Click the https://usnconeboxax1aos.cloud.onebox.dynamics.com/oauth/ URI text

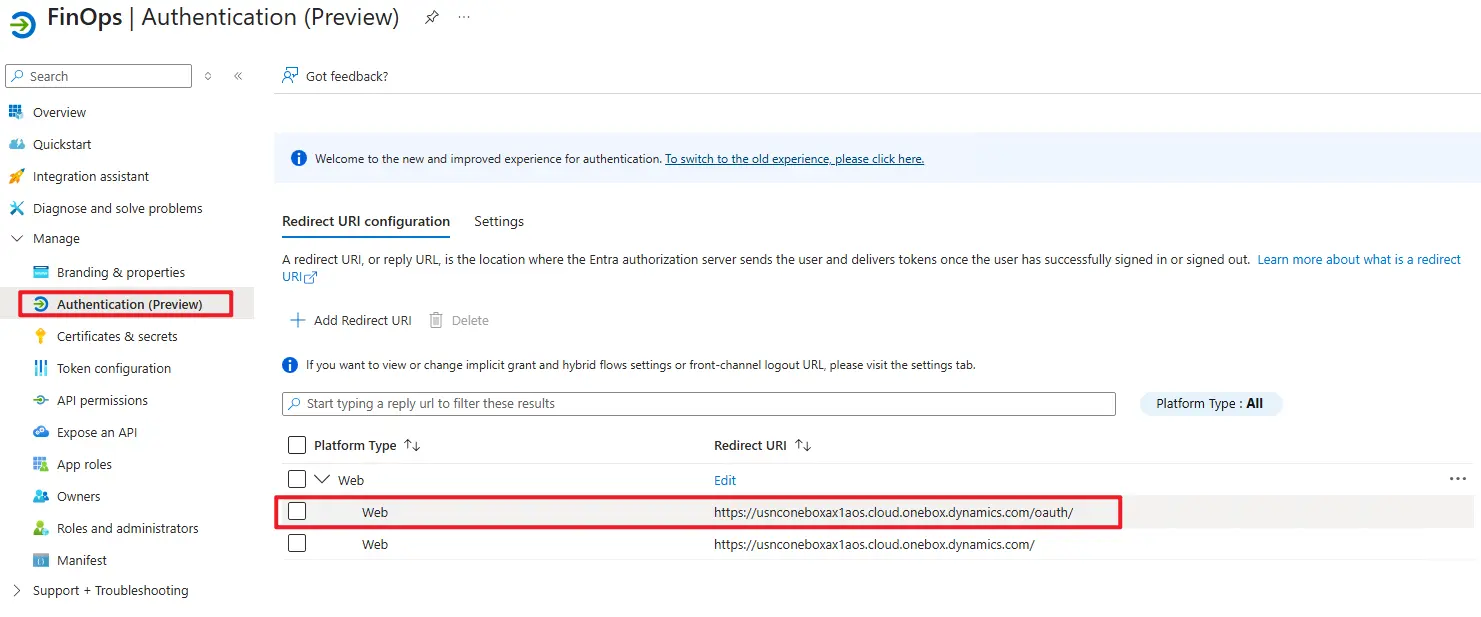pos(893,512)
